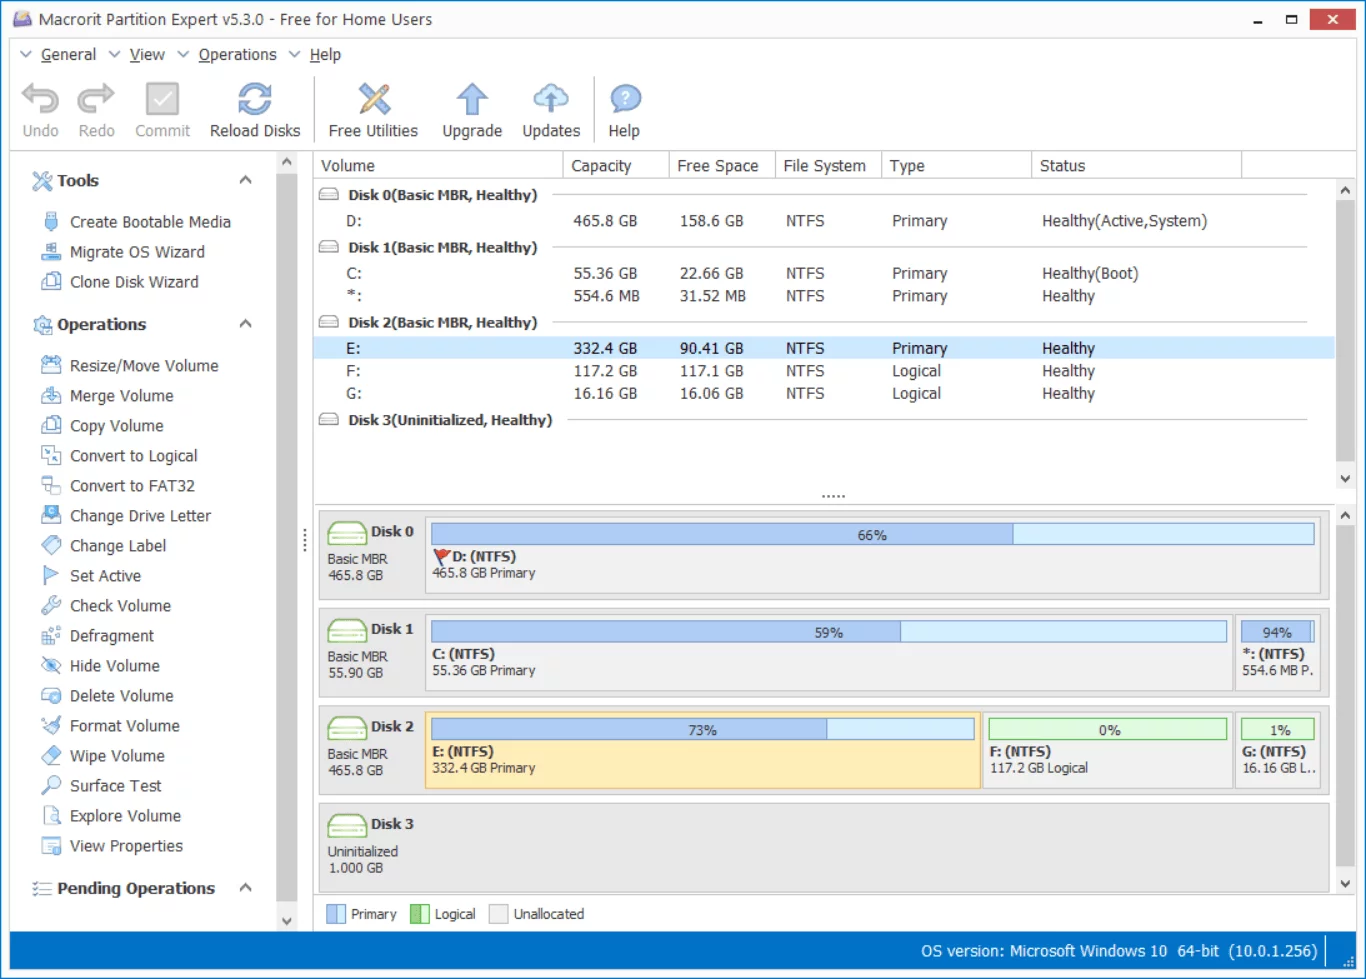This screenshot has width=1366, height=979.
Task: Click the 66% usage bar on Disk 0
Action: [x=872, y=534]
